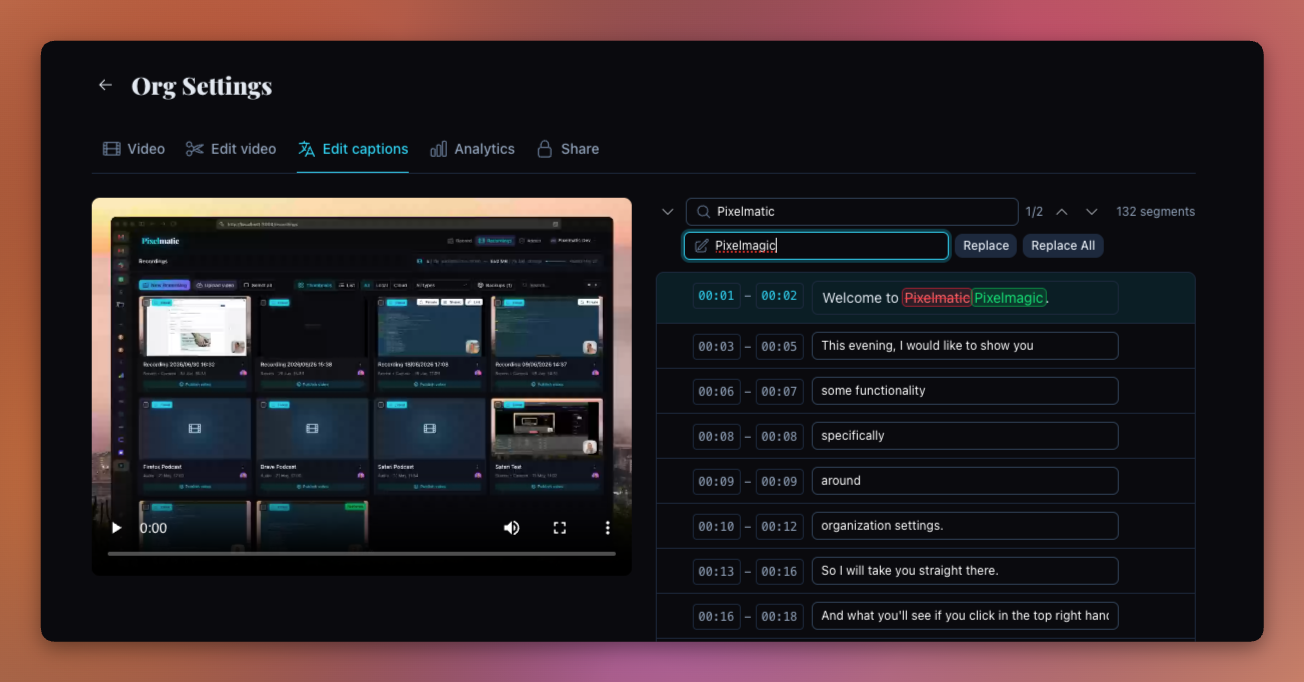Image resolution: width=1304 pixels, height=682 pixels.
Task: Edit the 'around' caption
Action: click(x=965, y=481)
